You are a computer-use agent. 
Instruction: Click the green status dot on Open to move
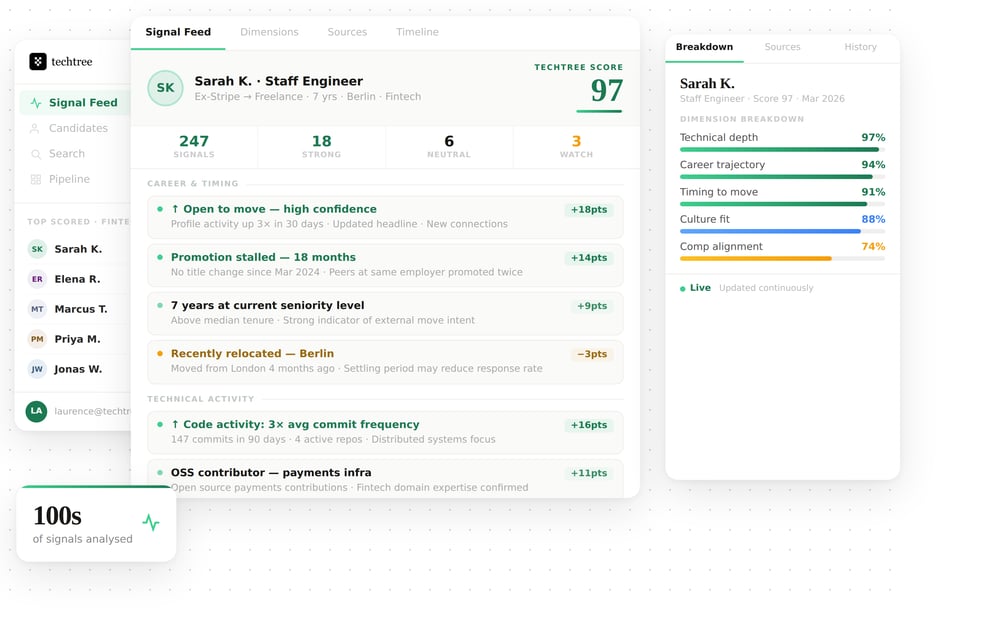(158, 211)
